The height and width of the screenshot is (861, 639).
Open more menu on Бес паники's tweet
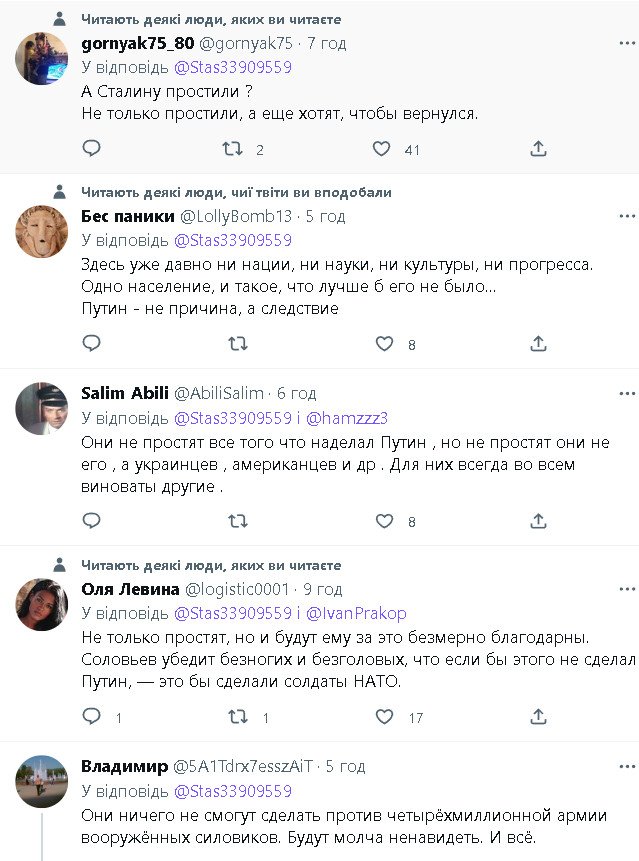626,216
